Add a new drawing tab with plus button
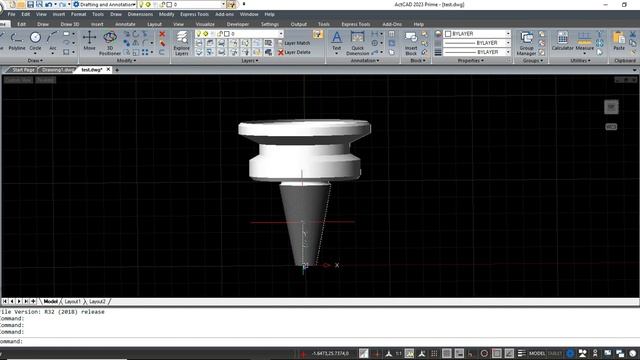 coord(117,70)
